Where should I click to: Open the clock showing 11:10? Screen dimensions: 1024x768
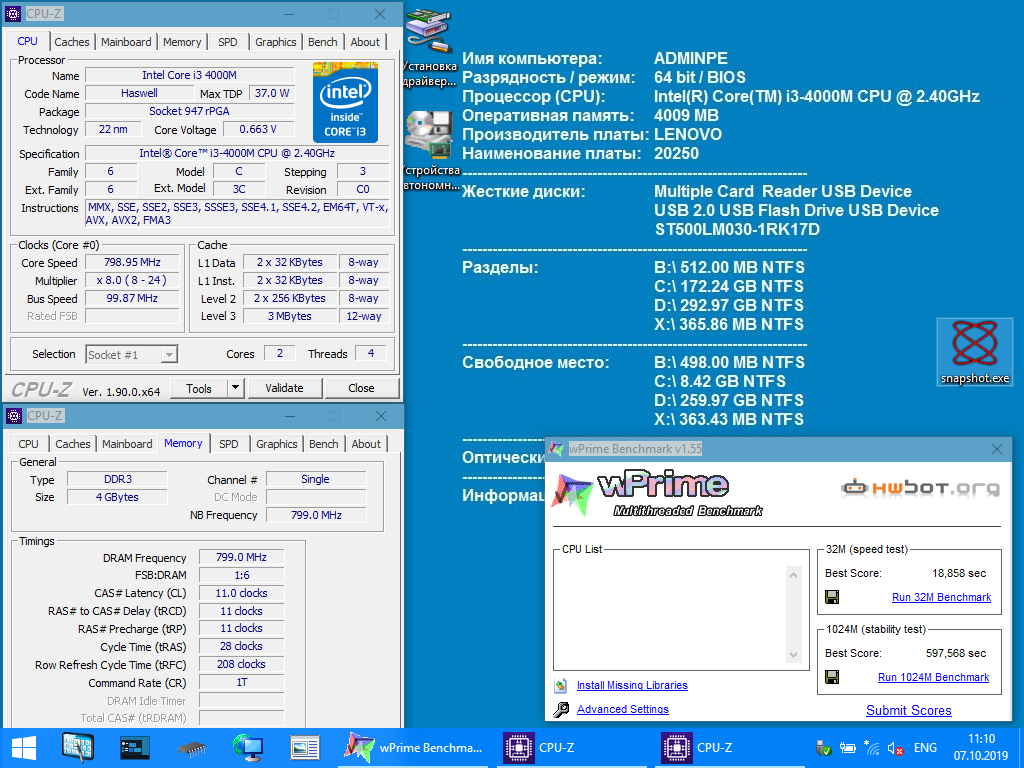(x=981, y=748)
